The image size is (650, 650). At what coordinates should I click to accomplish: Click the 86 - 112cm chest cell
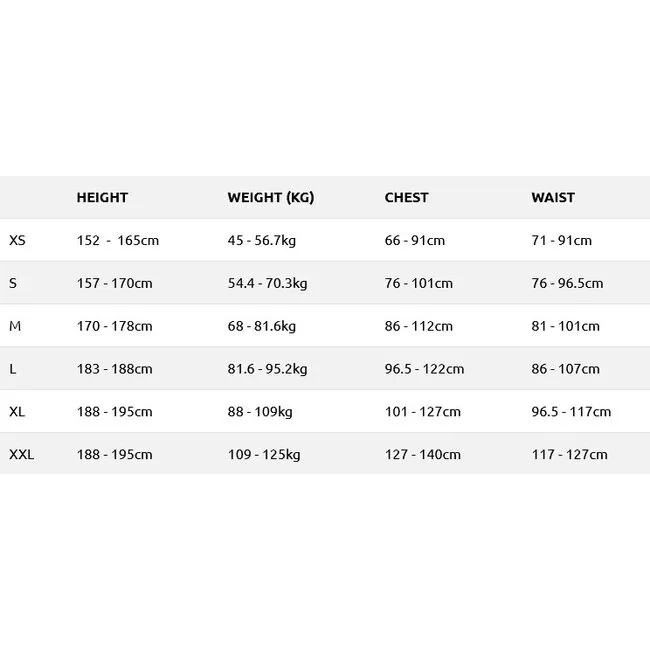pos(418,326)
